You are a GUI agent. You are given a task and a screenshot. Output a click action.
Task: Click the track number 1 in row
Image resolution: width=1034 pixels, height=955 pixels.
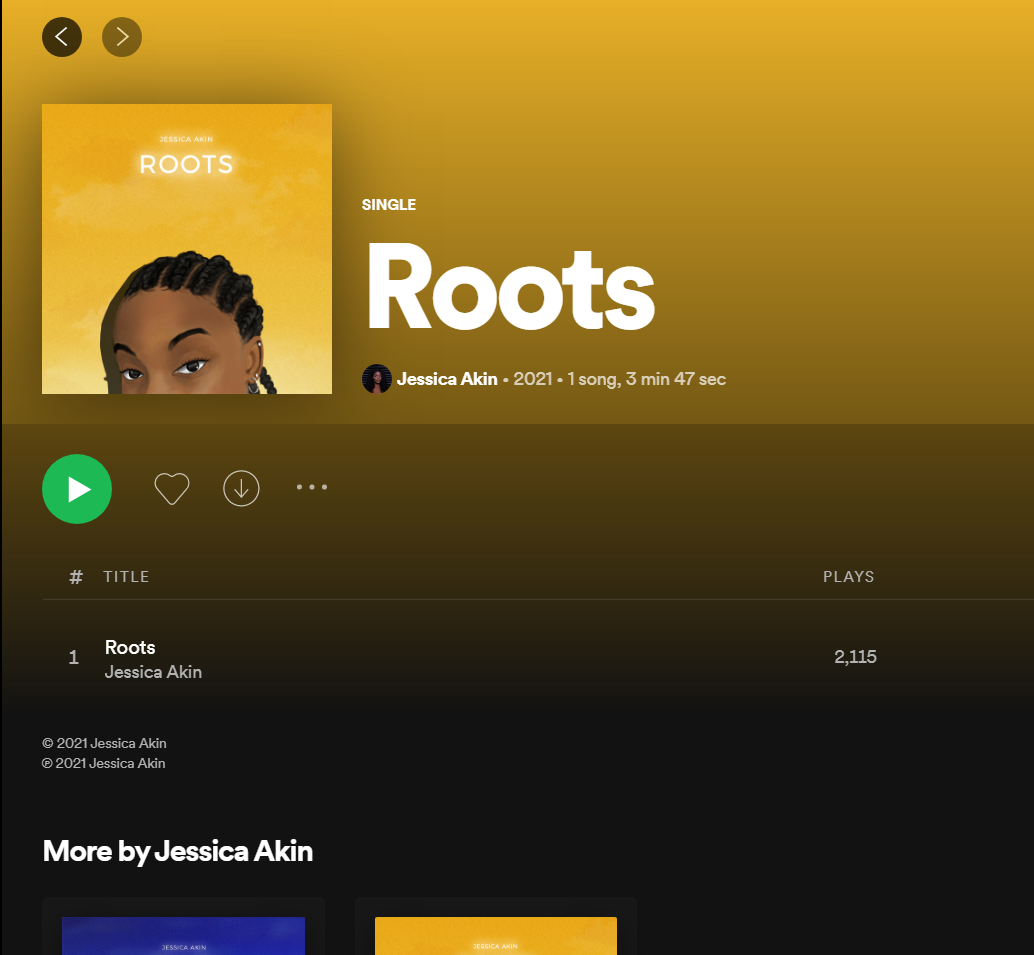[74, 657]
